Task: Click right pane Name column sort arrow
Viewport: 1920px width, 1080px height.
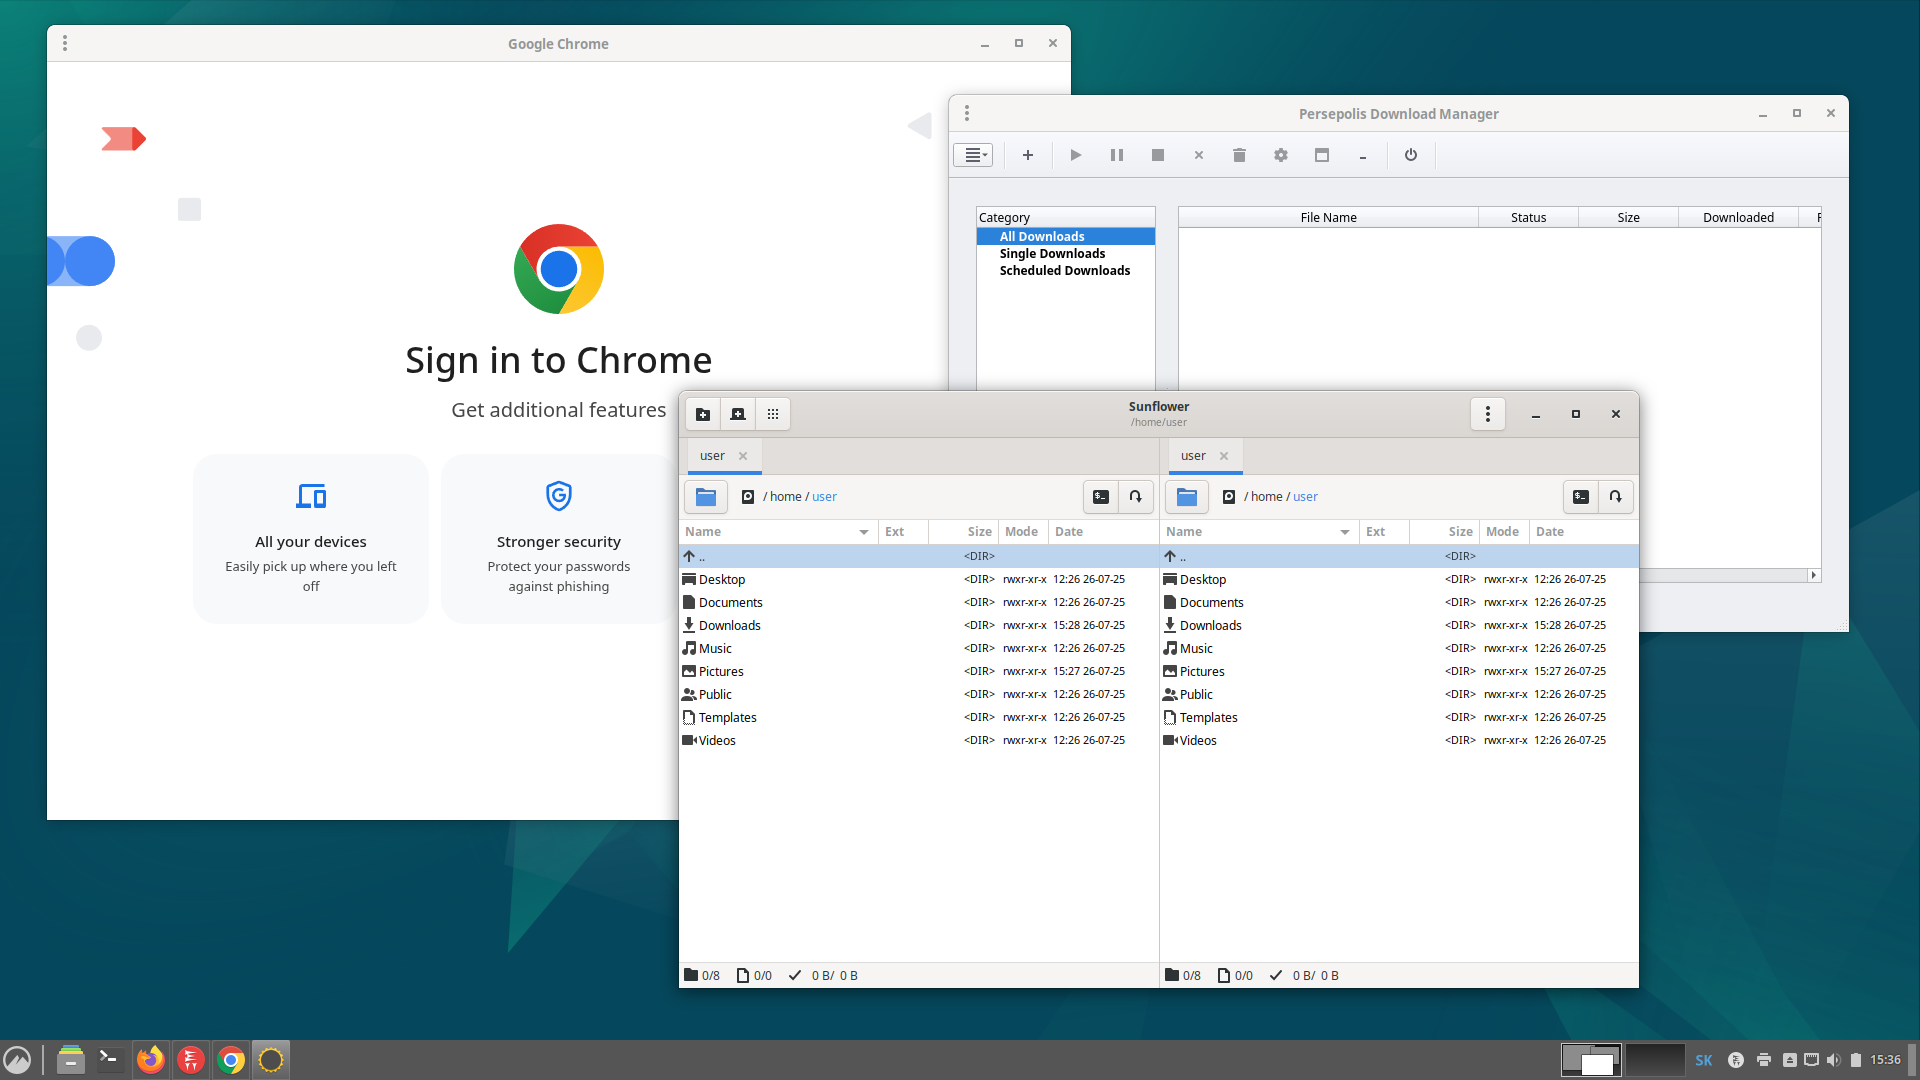Action: (1345, 532)
